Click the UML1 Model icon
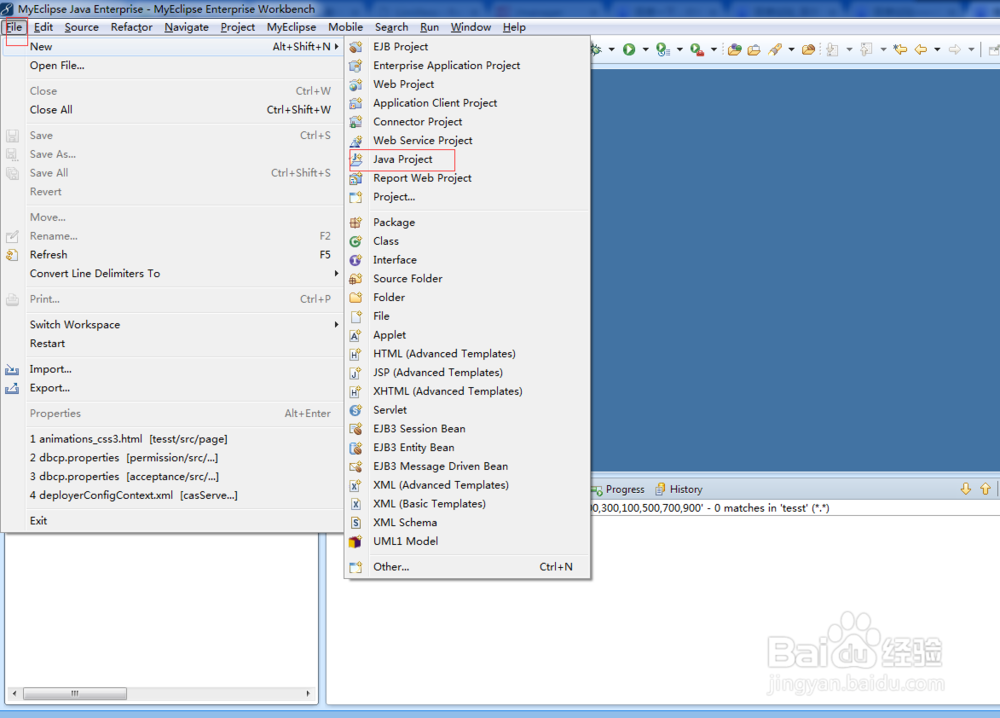Image resolution: width=1000 pixels, height=718 pixels. (x=356, y=541)
